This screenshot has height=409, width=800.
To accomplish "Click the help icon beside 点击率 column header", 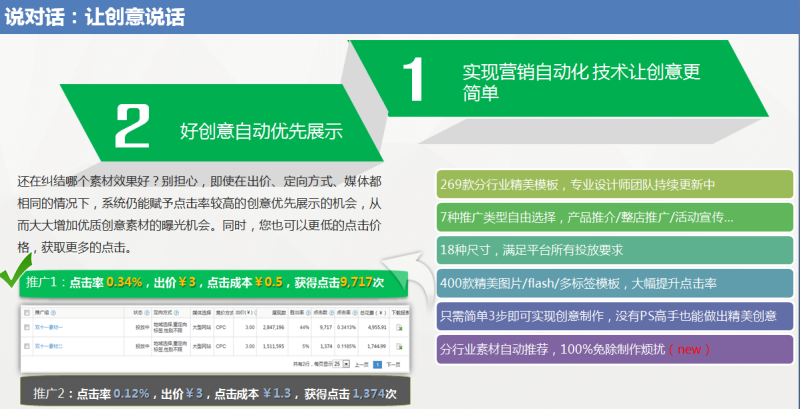I will 355,313.
